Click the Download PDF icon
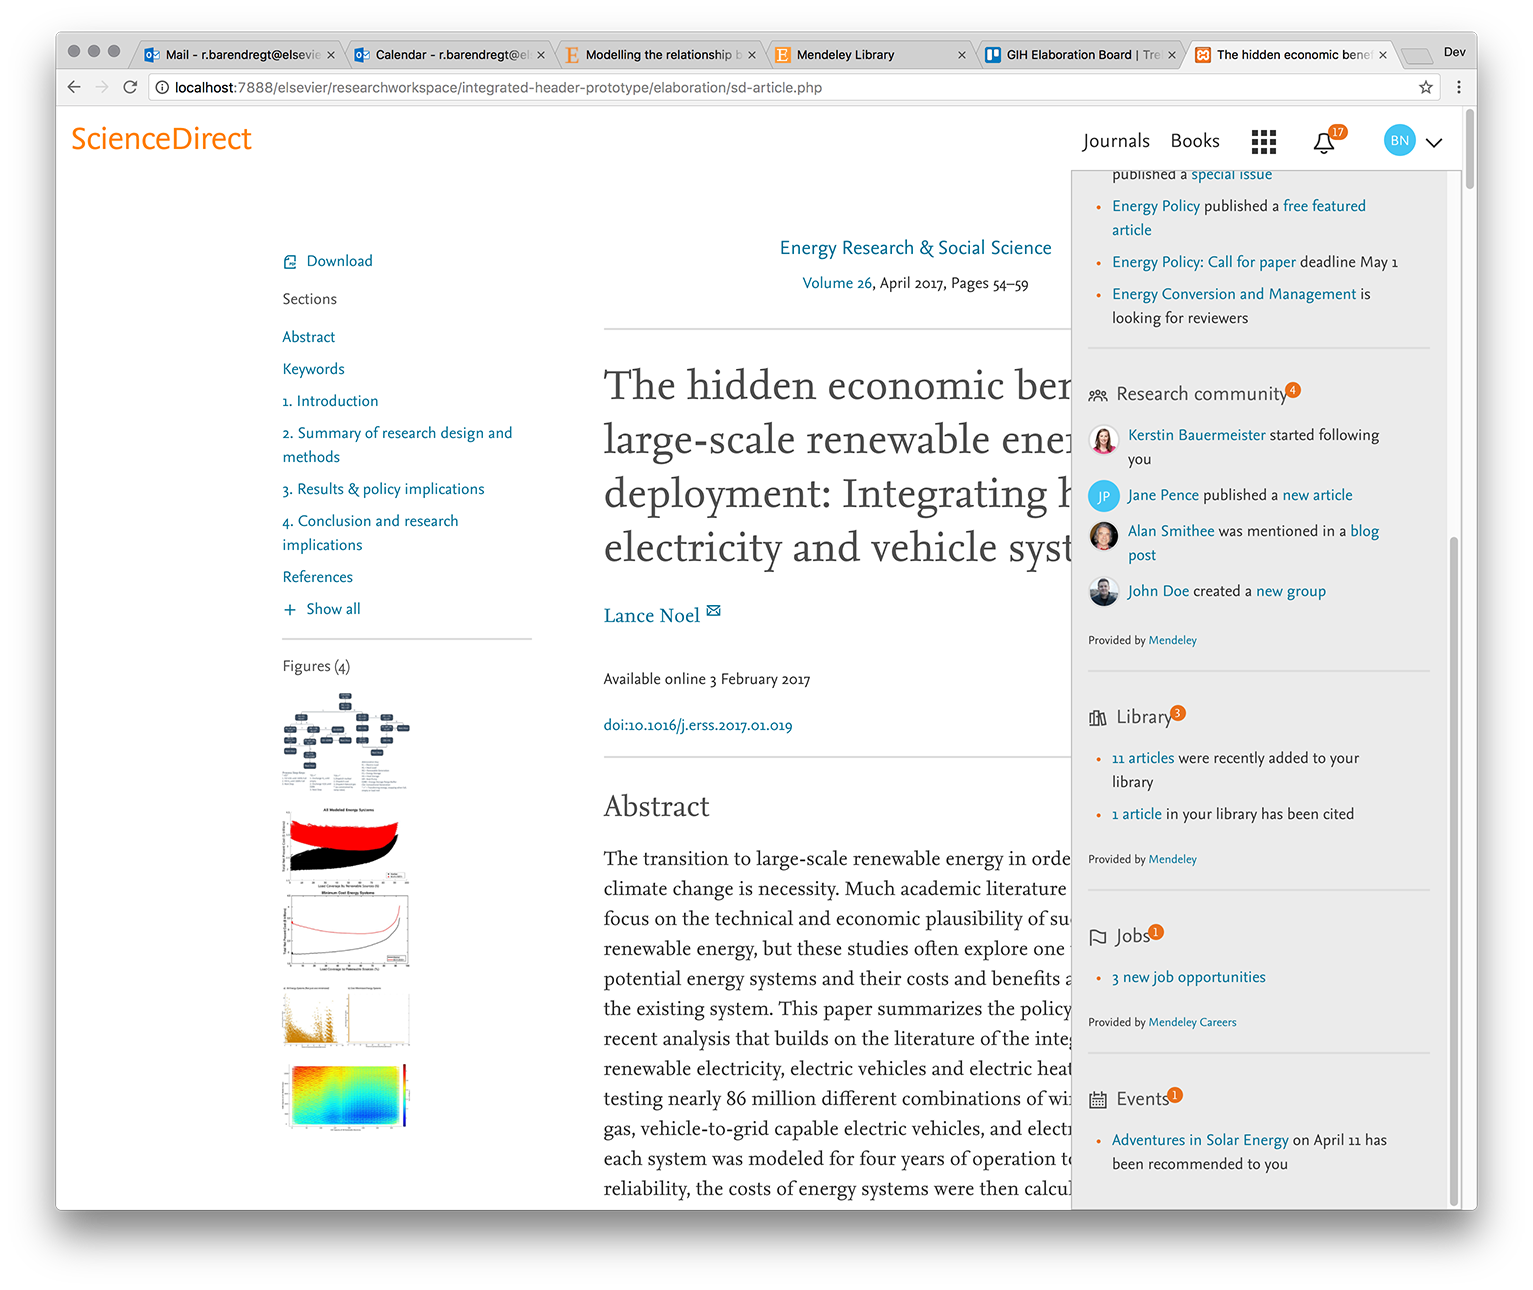This screenshot has height=1290, width=1533. [x=290, y=262]
